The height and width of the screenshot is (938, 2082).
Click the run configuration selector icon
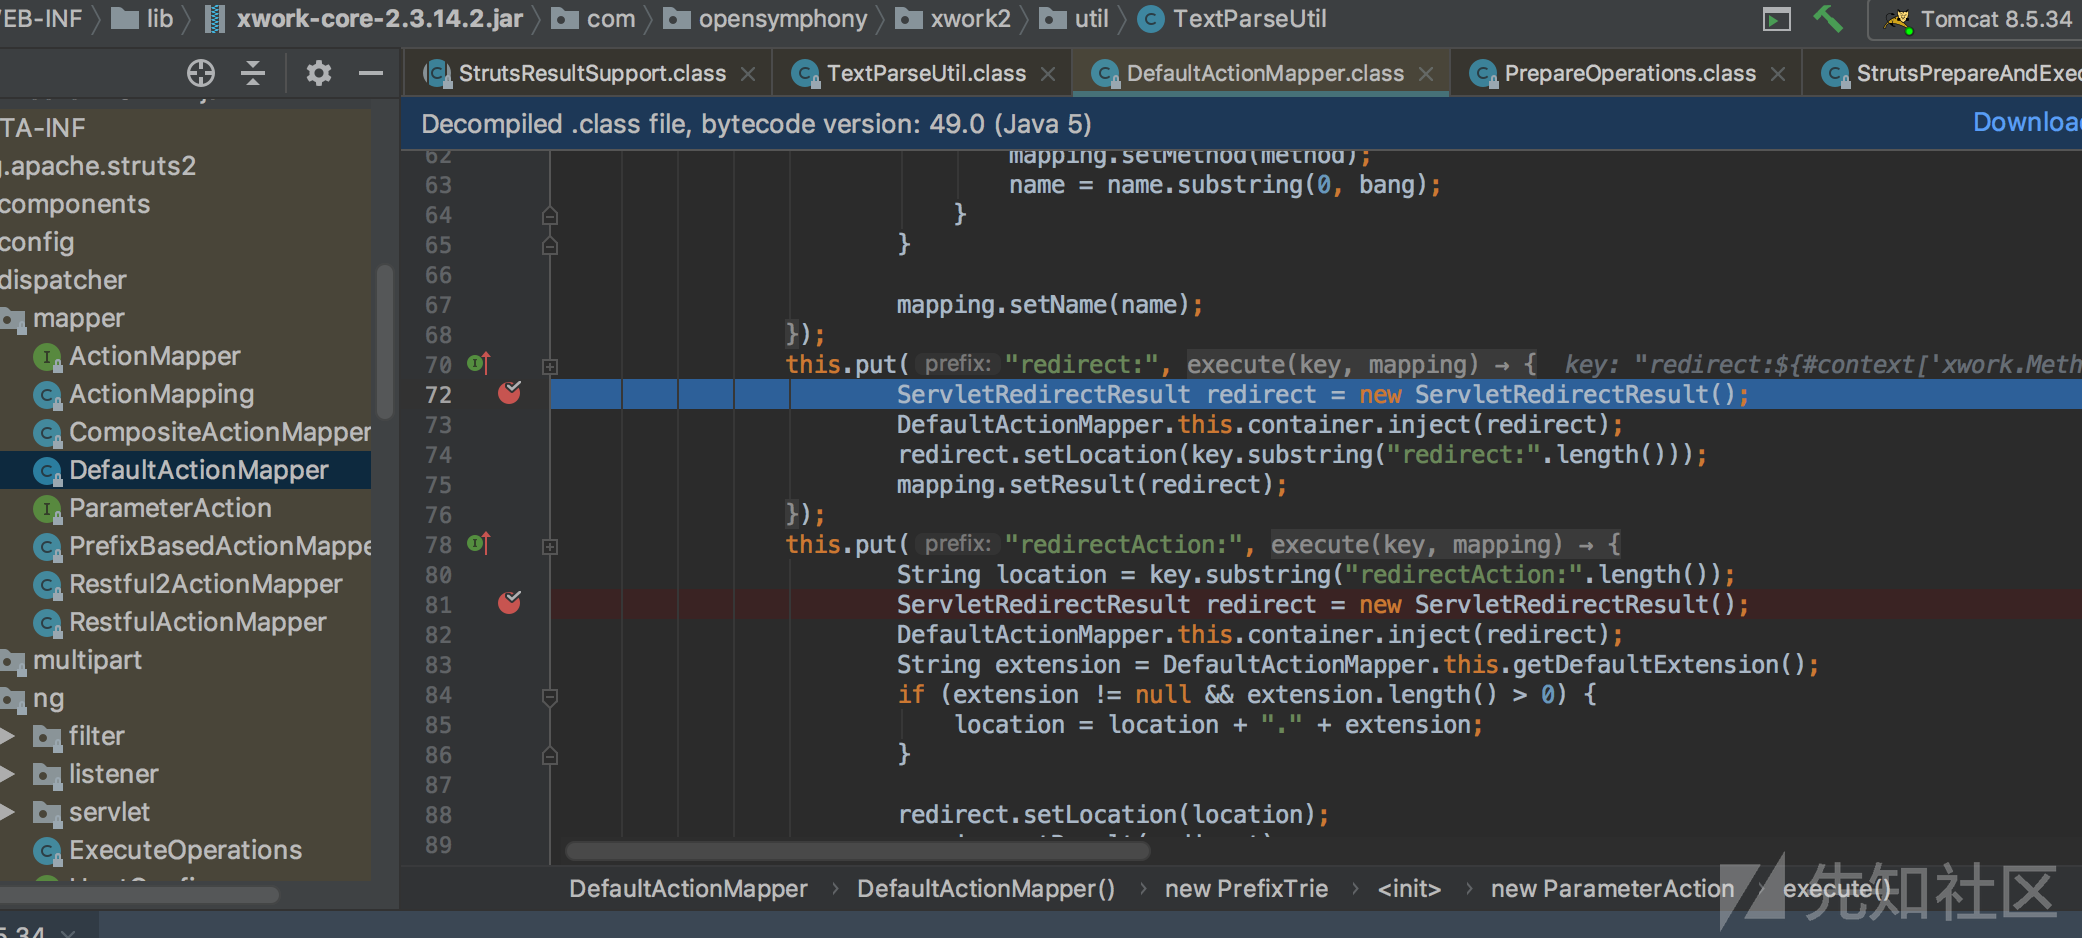tap(1776, 20)
